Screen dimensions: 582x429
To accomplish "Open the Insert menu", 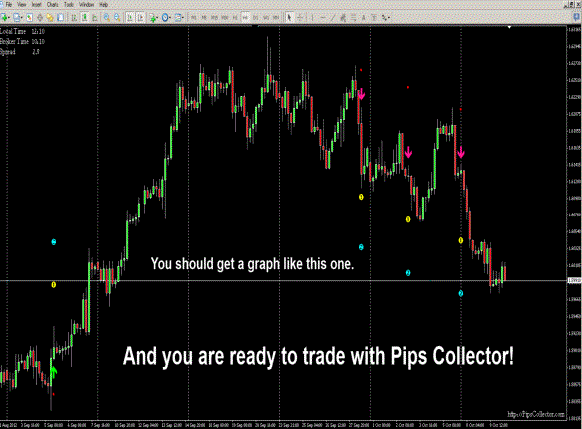I will coord(36,5).
